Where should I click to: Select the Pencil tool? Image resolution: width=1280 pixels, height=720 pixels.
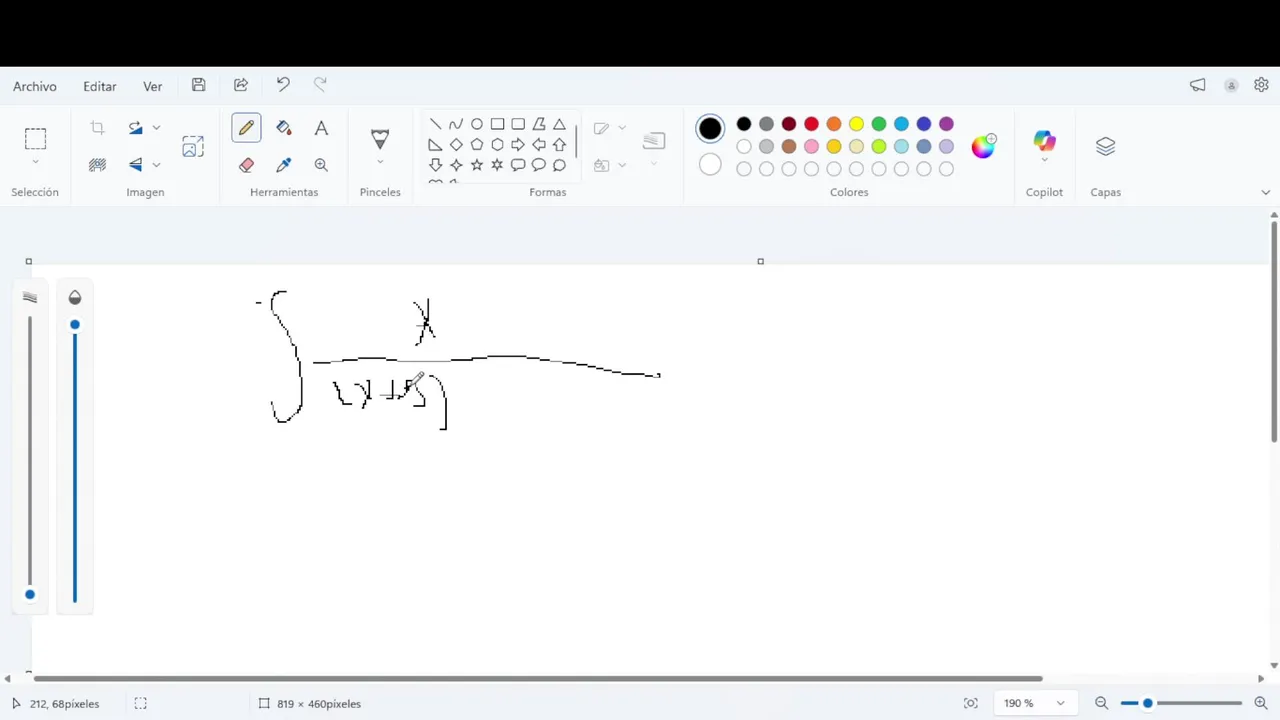(246, 128)
